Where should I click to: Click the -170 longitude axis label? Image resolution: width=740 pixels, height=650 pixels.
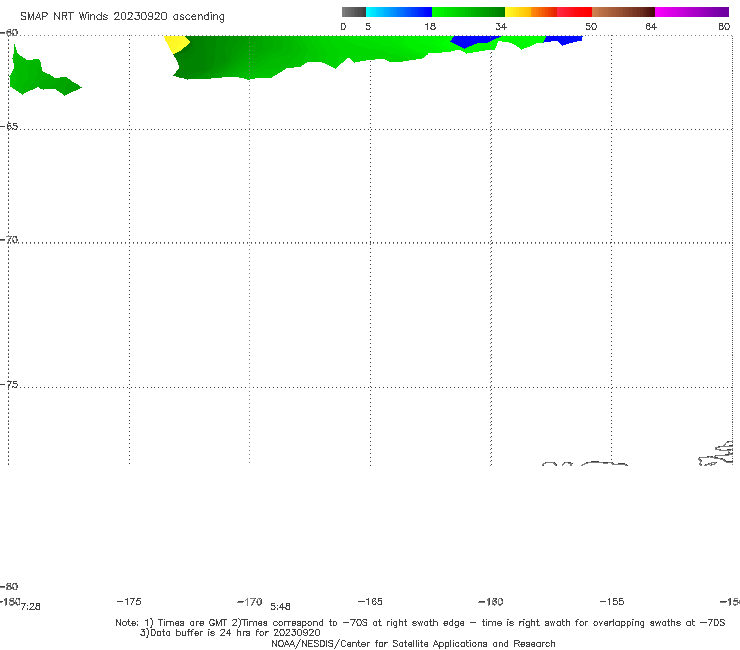tap(250, 602)
